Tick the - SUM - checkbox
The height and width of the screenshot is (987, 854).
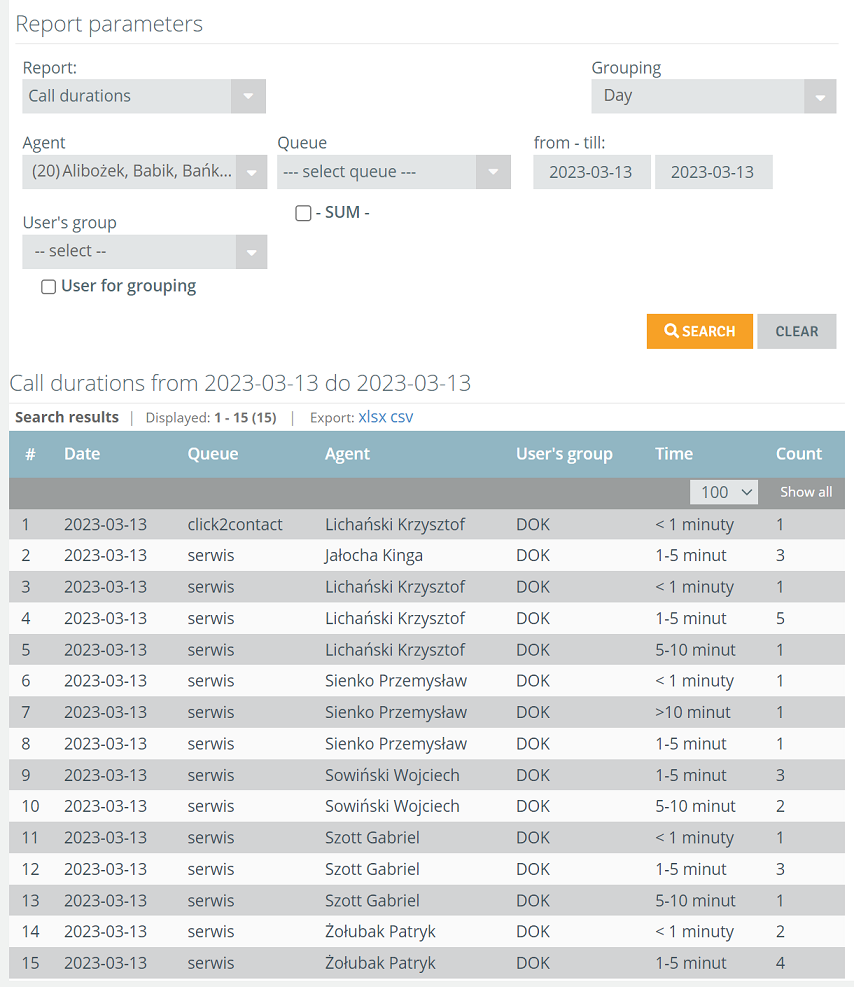tap(303, 213)
